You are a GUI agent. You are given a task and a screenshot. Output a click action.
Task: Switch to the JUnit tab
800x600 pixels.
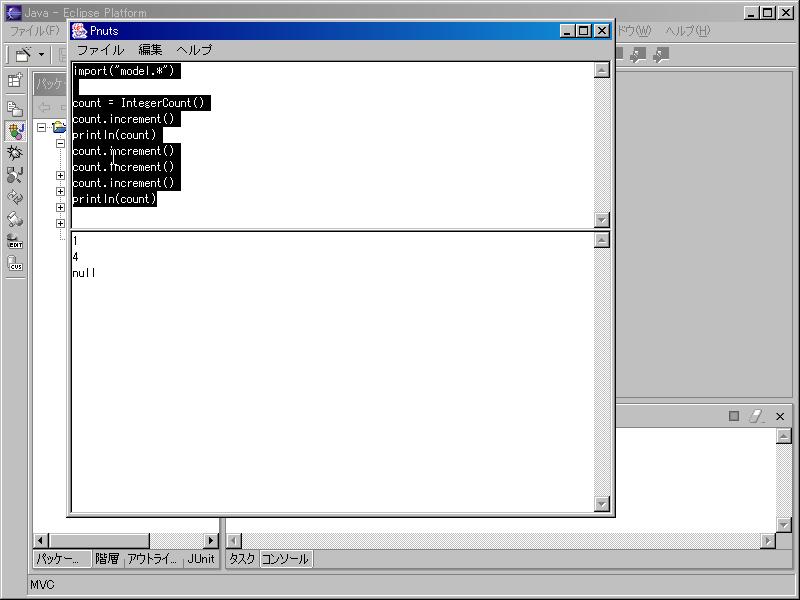tap(201, 559)
